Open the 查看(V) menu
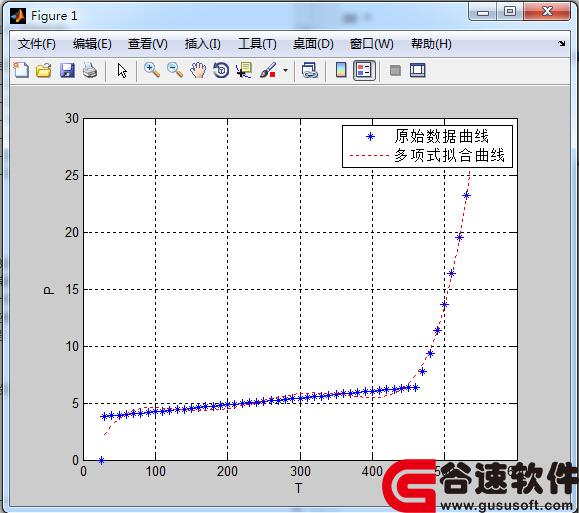The height and width of the screenshot is (513, 579). (147, 44)
